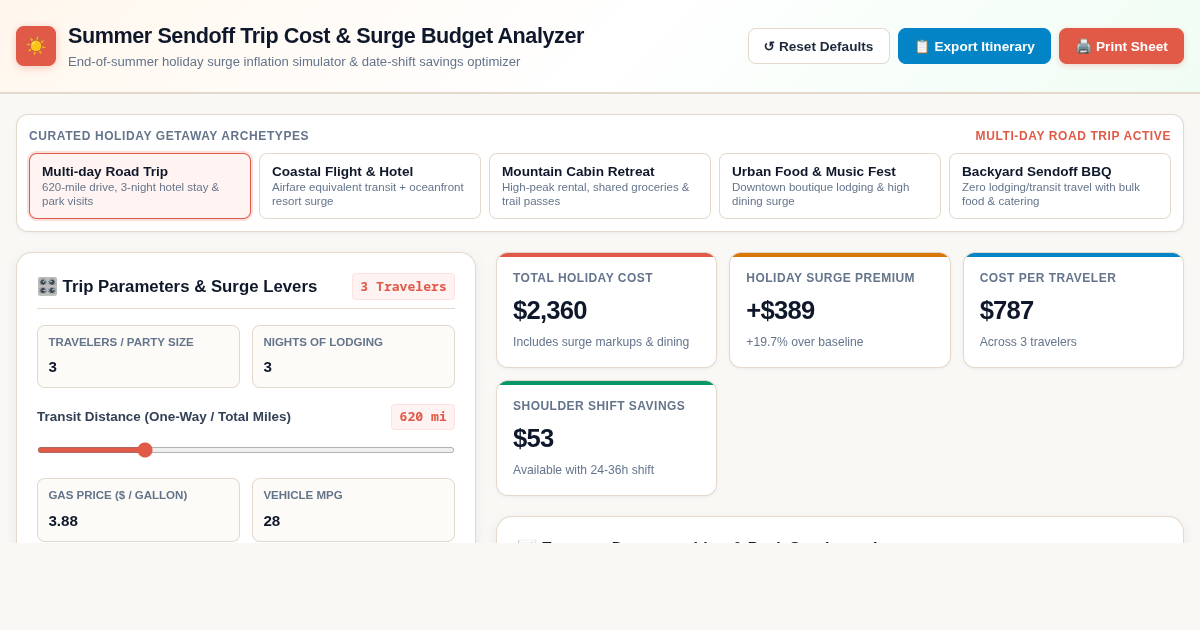Click the 'Across 3 travelers' caption
The width and height of the screenshot is (1200, 630).
point(1028,342)
